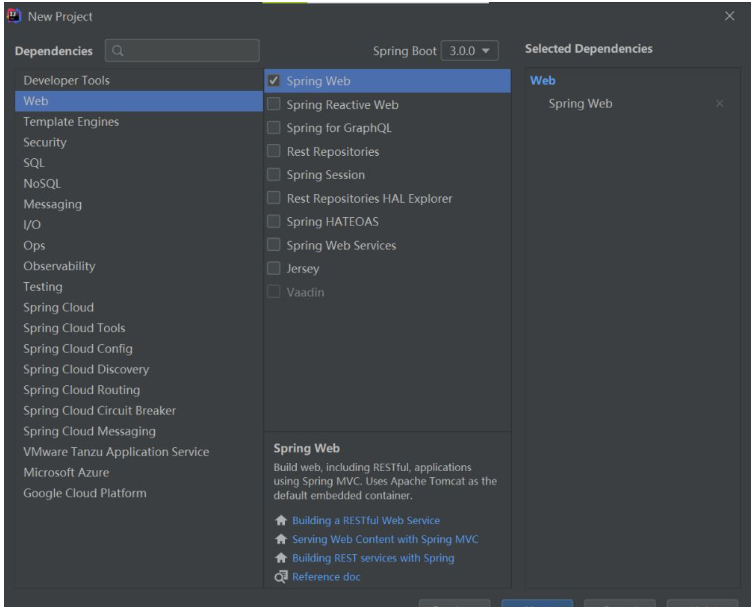Open the Spring Boot version dropdown

469,50
